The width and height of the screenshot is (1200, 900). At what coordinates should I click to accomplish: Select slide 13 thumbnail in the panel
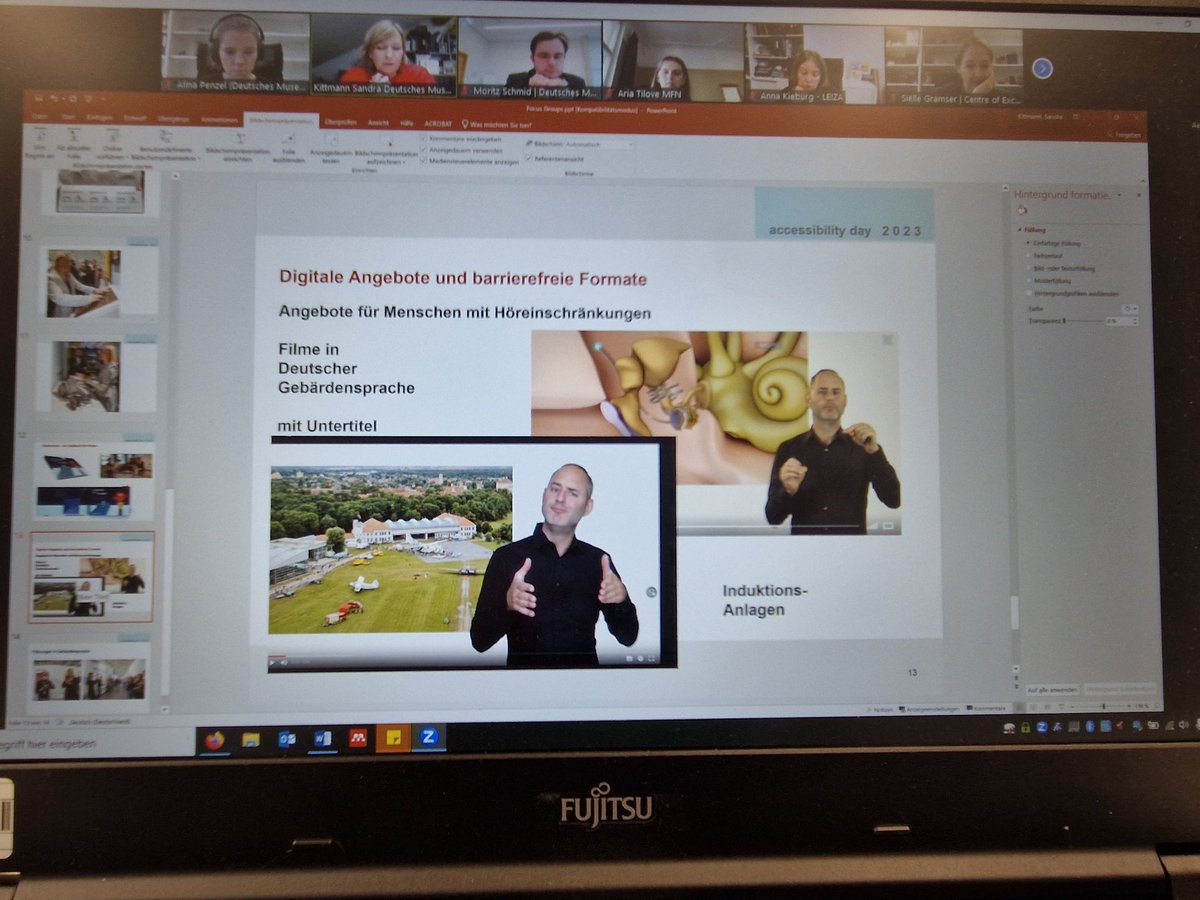pos(92,576)
